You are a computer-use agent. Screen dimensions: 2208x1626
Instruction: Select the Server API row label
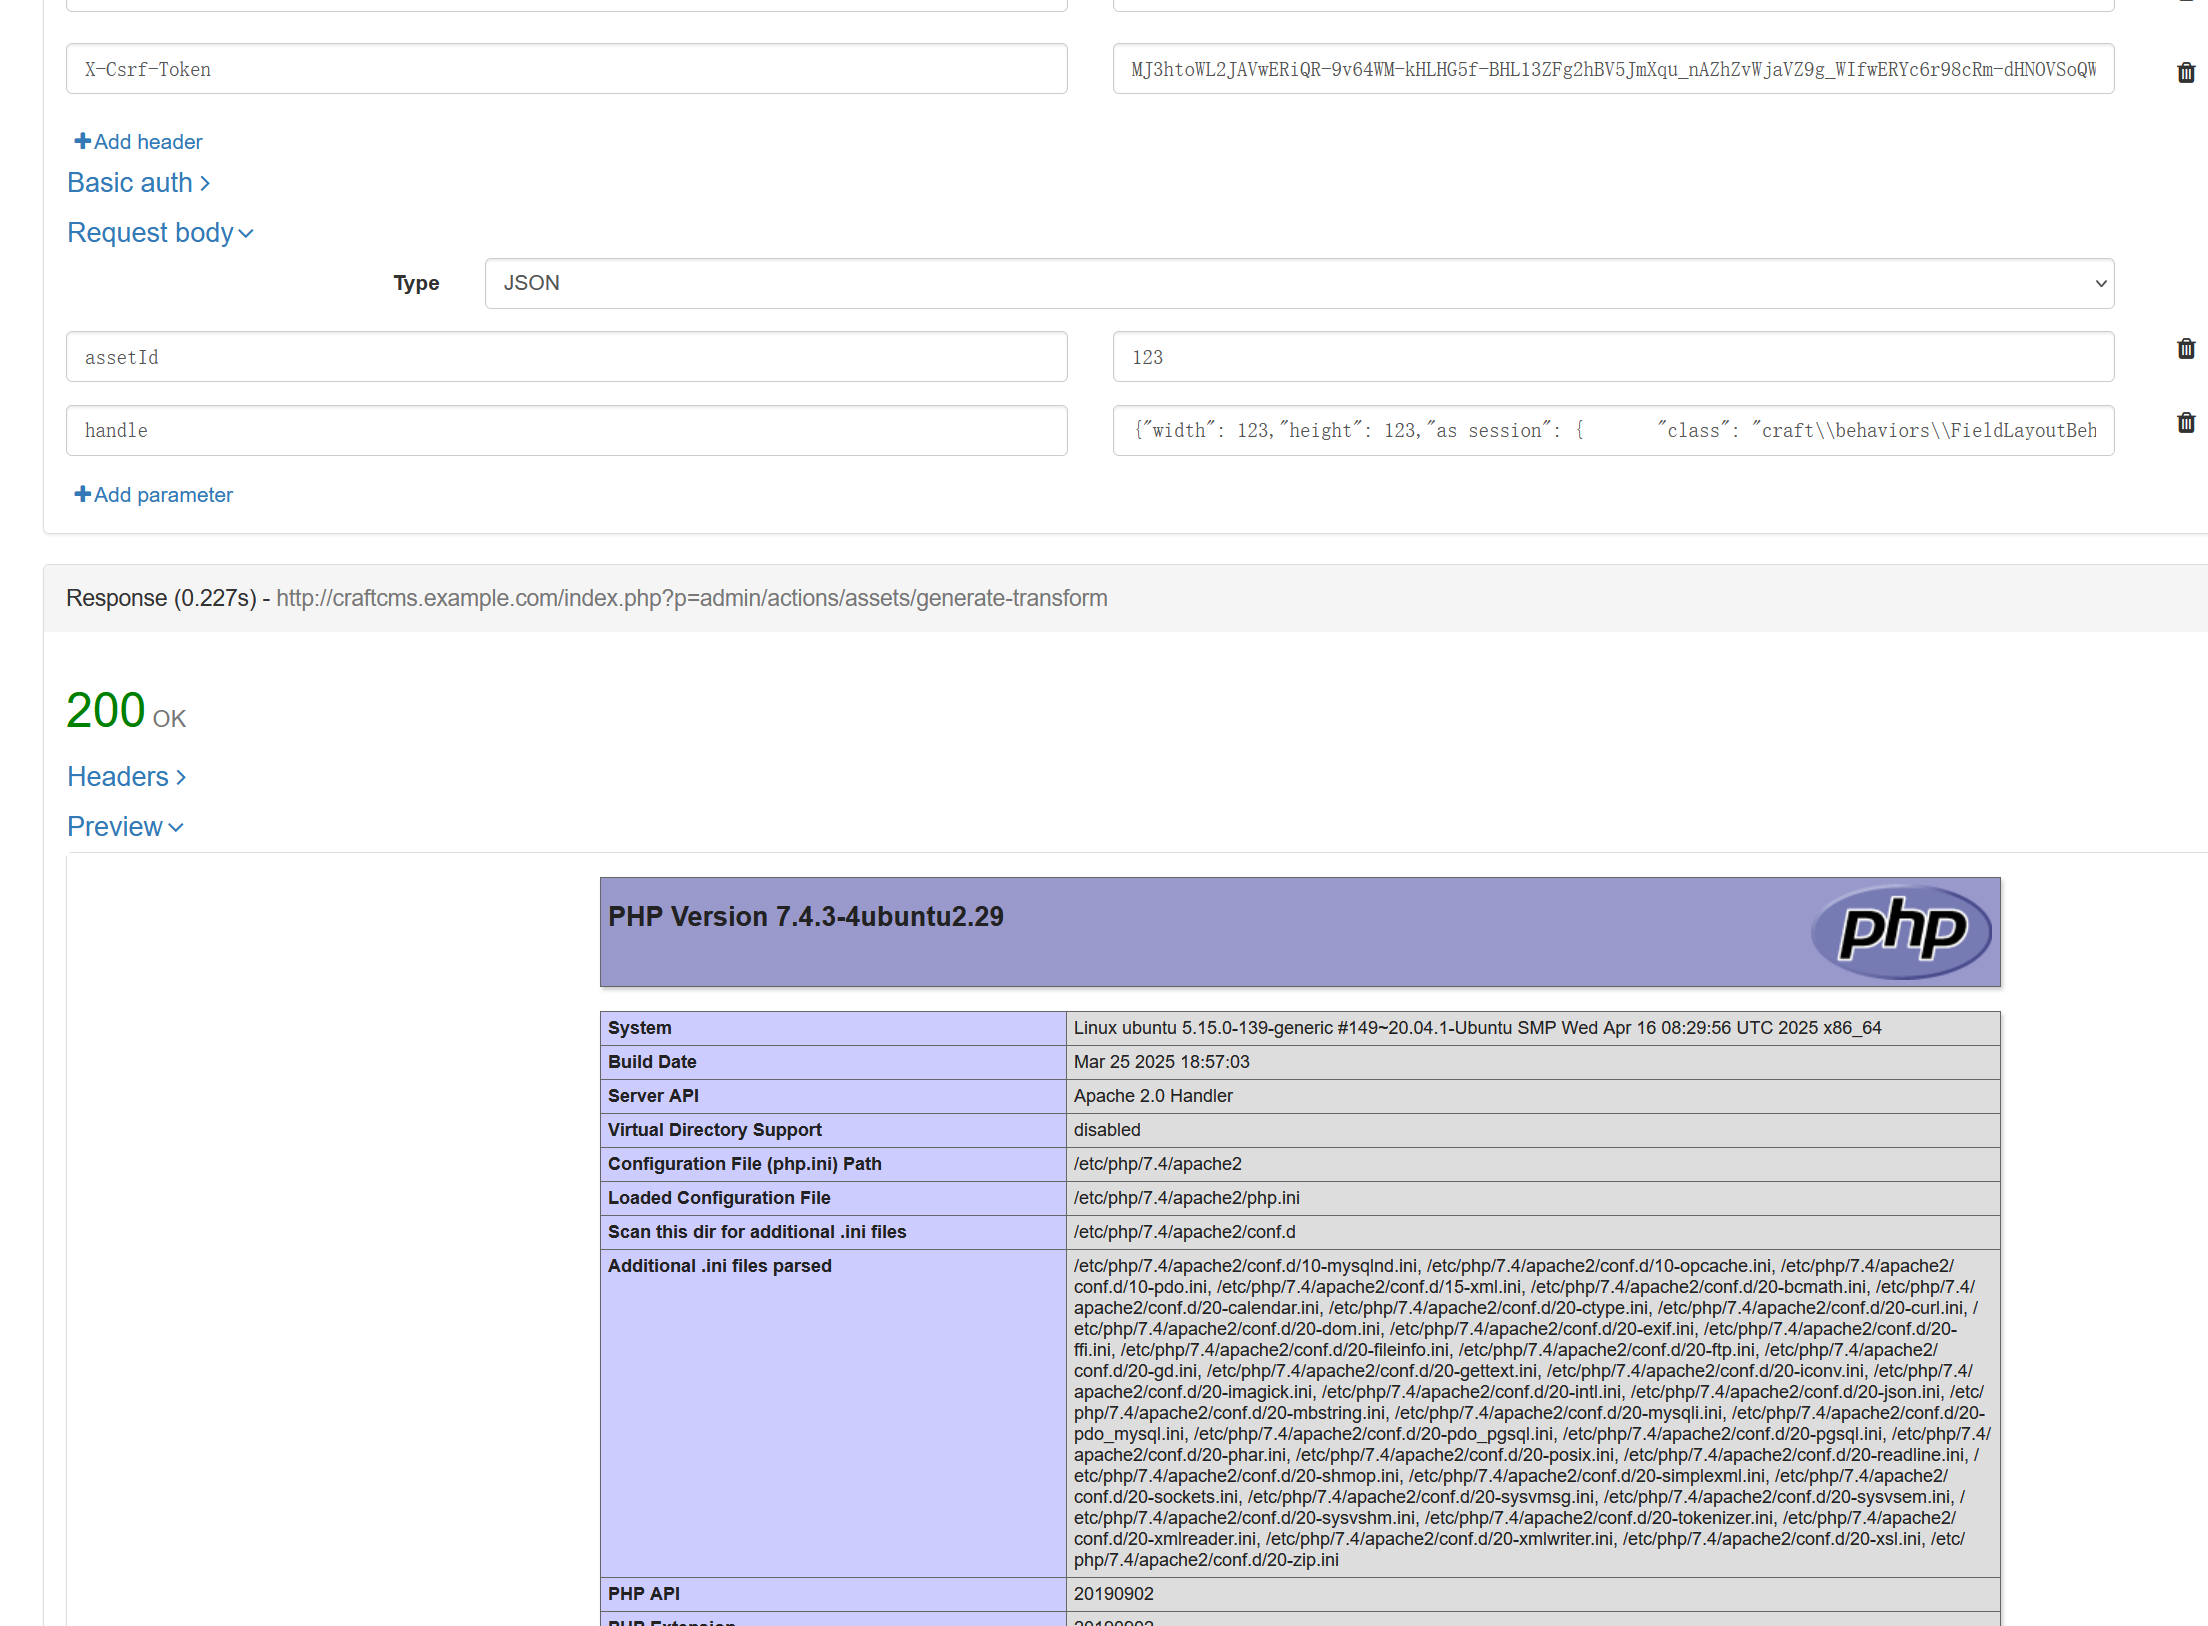click(x=653, y=1096)
